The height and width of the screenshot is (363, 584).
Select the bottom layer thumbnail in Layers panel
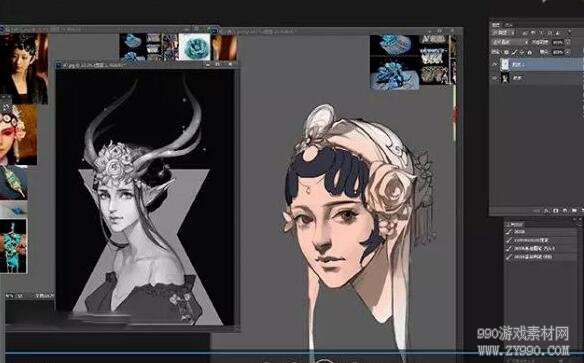coord(505,78)
